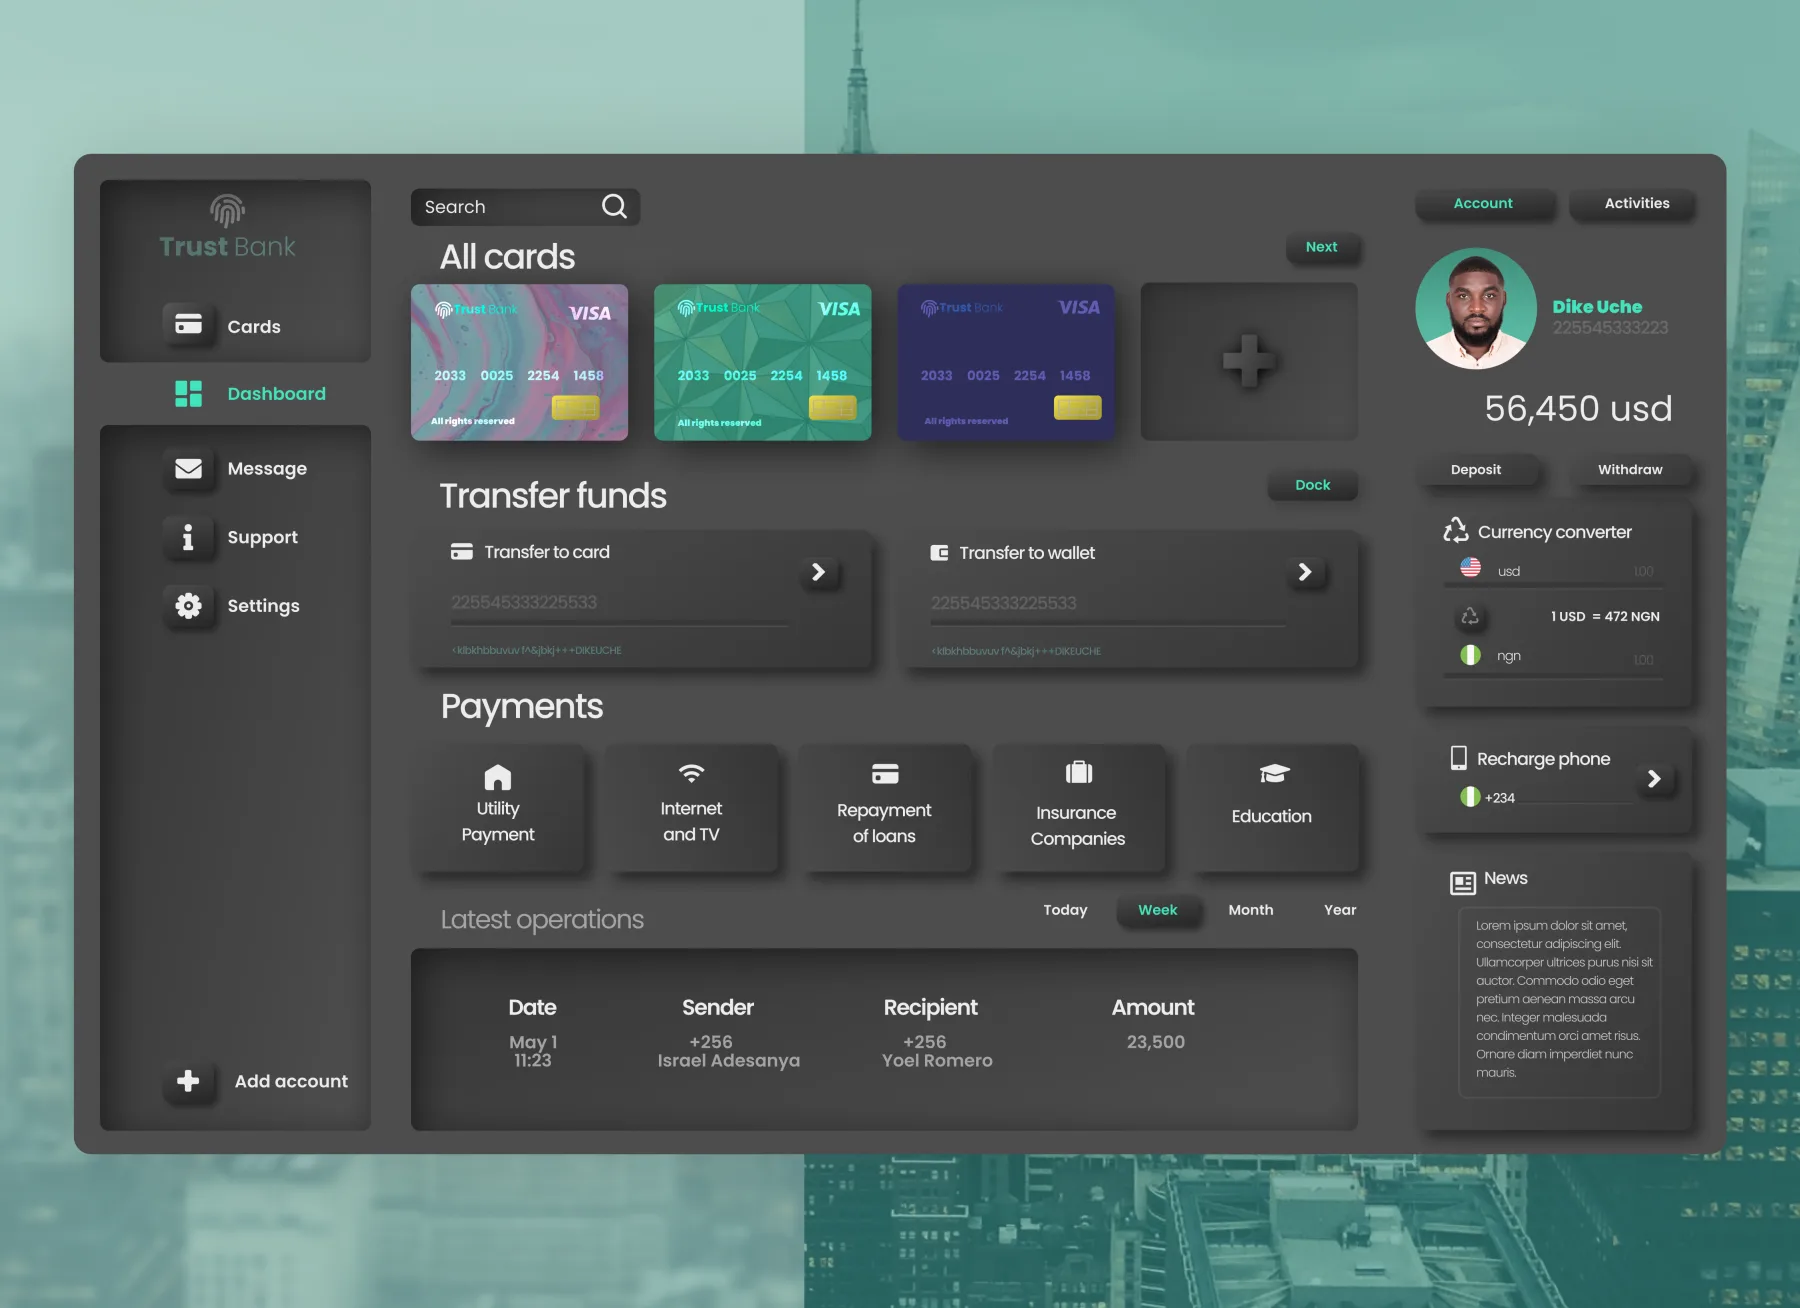Add a new card with plus tile
The height and width of the screenshot is (1308, 1800).
(1248, 361)
